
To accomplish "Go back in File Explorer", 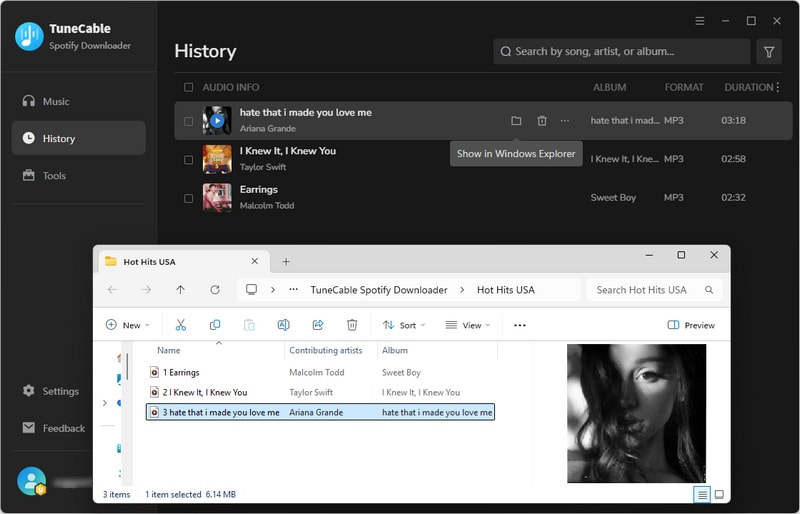I will coord(112,290).
